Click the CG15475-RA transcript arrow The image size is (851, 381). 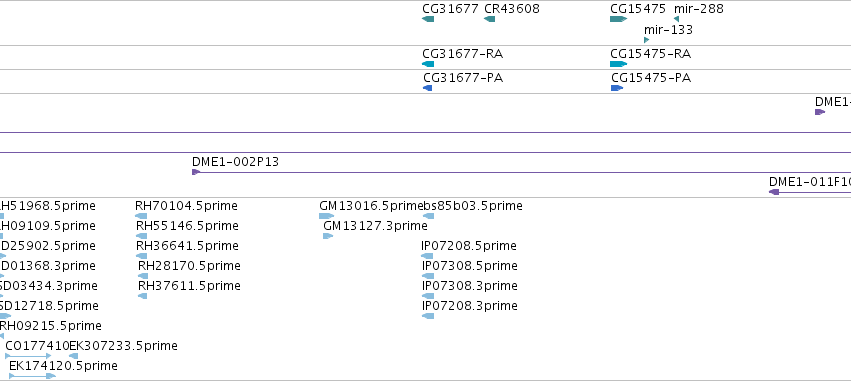click(x=618, y=64)
